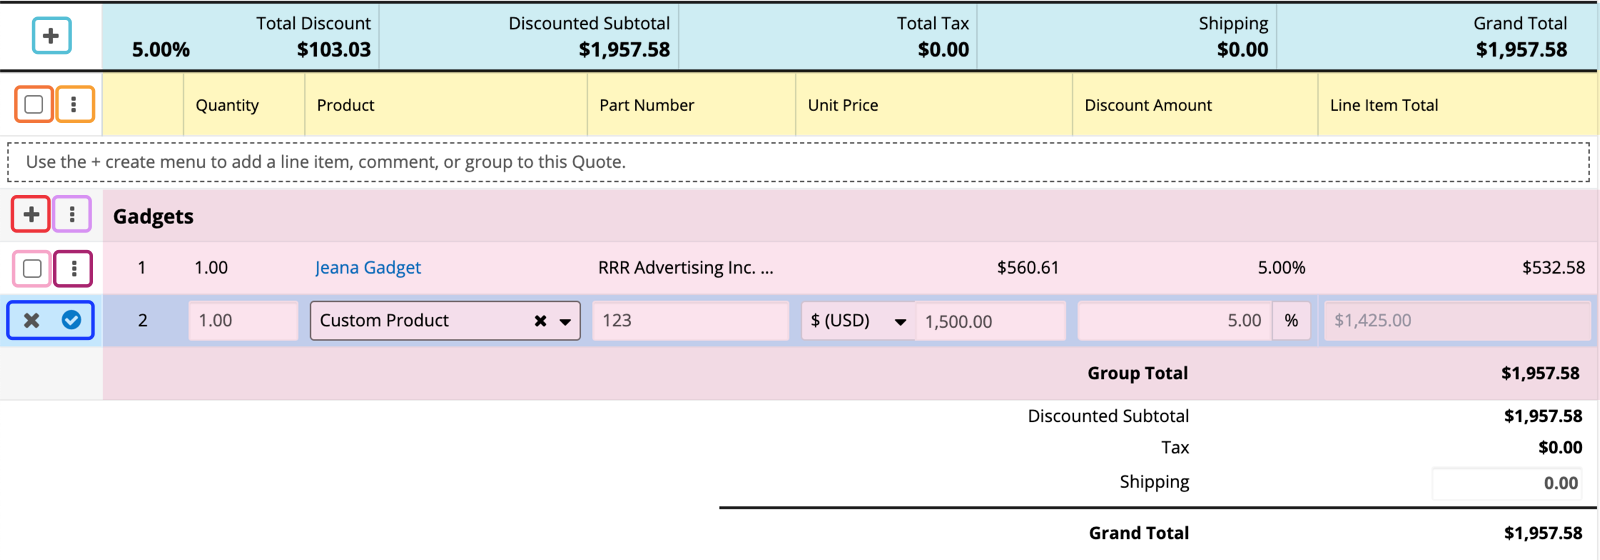
Task: Open the $ (USD) currency dropdown
Action: point(858,321)
